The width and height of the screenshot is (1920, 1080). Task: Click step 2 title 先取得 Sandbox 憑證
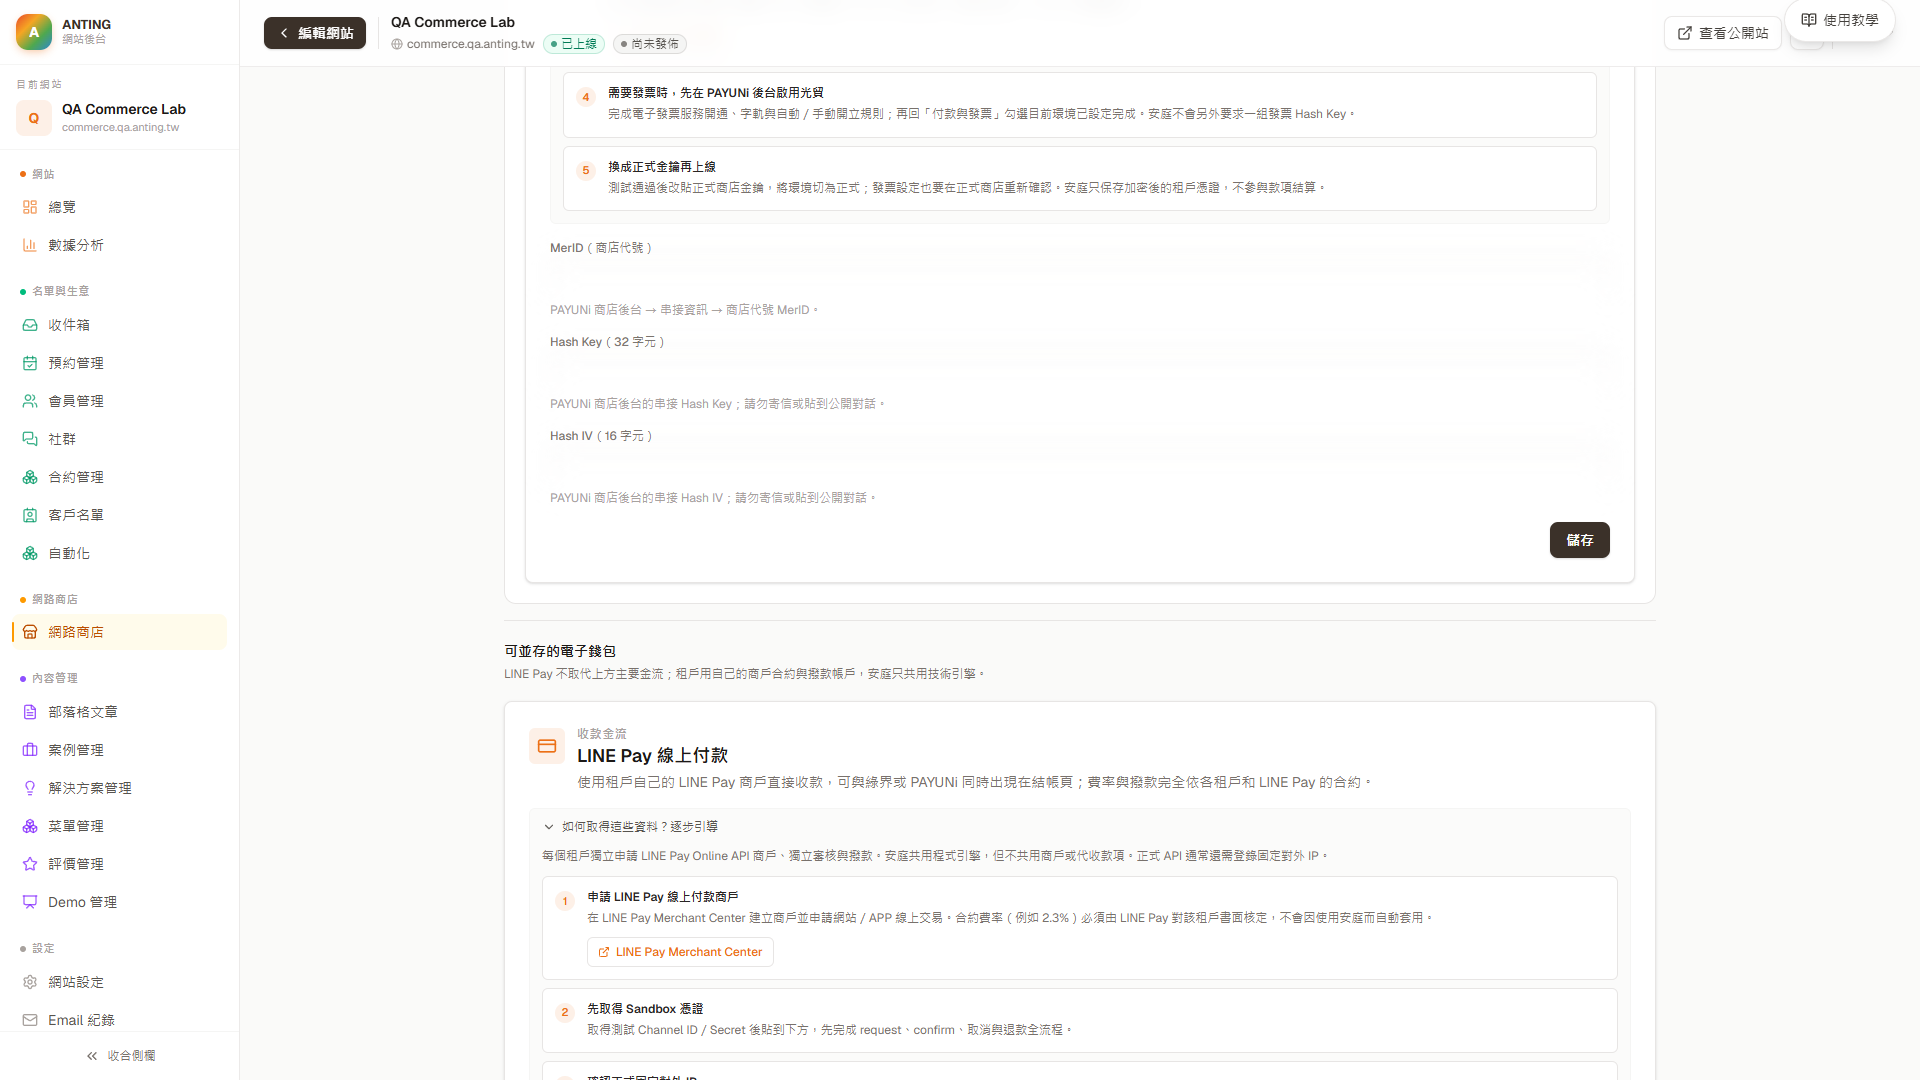coord(645,1009)
